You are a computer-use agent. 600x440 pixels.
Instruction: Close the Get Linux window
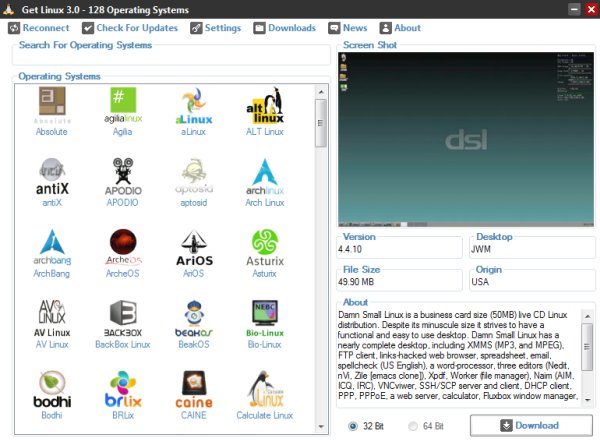(592, 9)
